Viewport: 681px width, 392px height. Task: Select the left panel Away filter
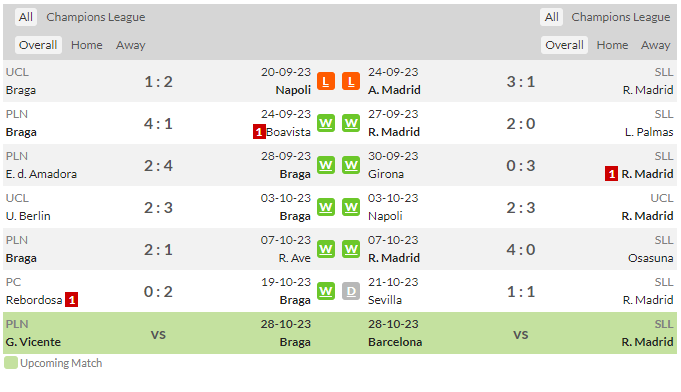[x=131, y=45]
